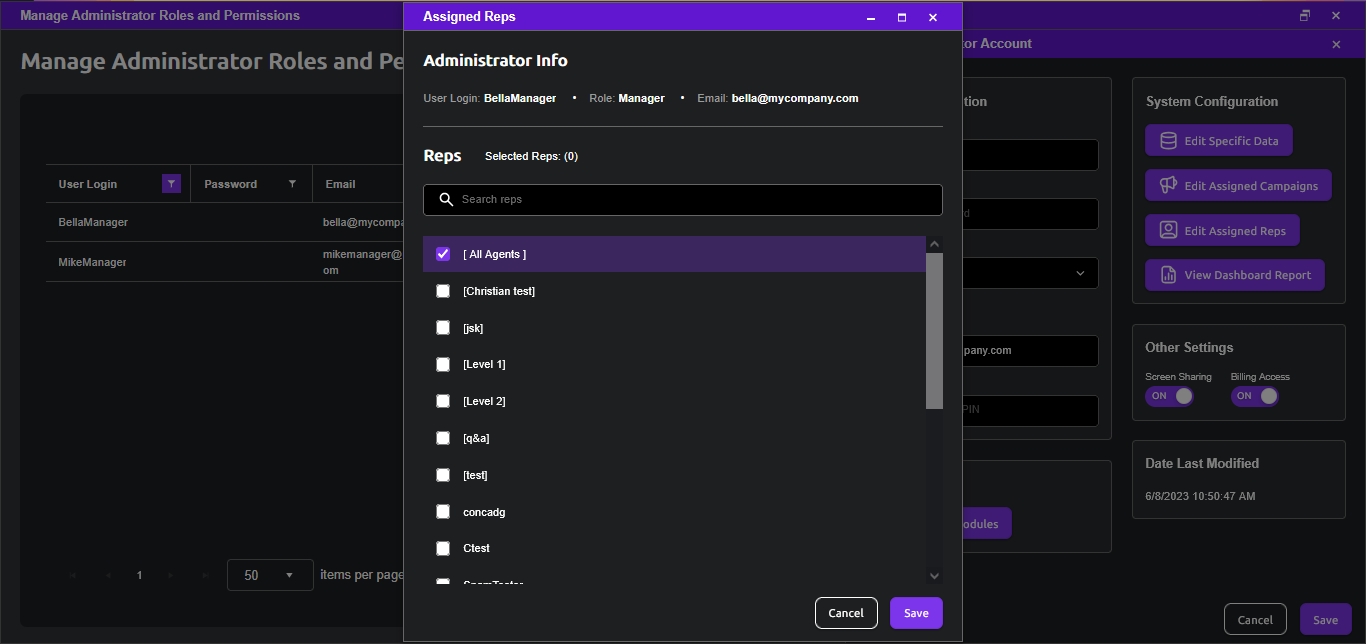Viewport: 1366px width, 644px height.
Task: Toggle Billing Access switch off
Action: [x=1255, y=396]
